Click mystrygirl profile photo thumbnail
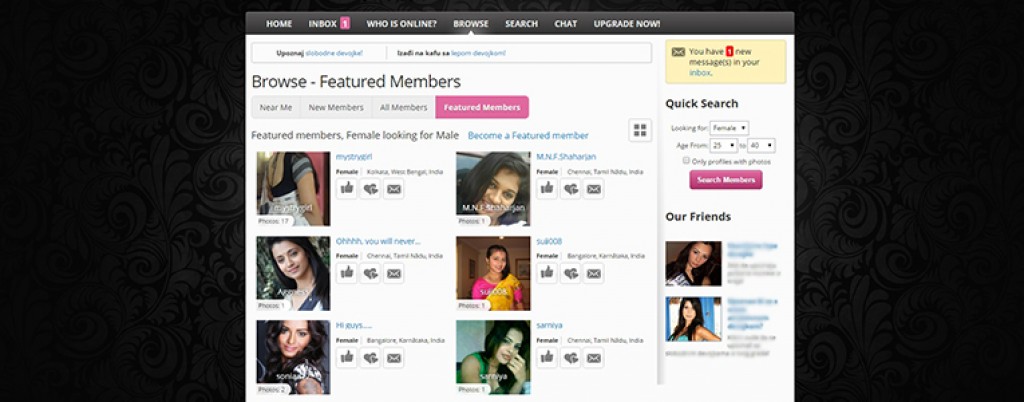The image size is (1024, 402). (293, 189)
